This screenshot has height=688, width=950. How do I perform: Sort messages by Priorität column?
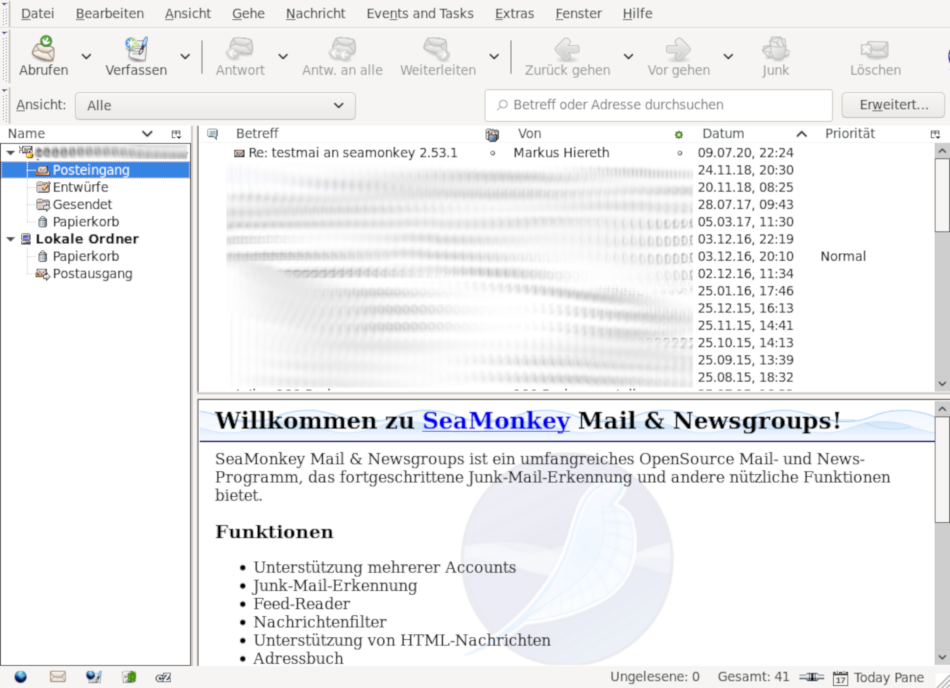[870, 134]
